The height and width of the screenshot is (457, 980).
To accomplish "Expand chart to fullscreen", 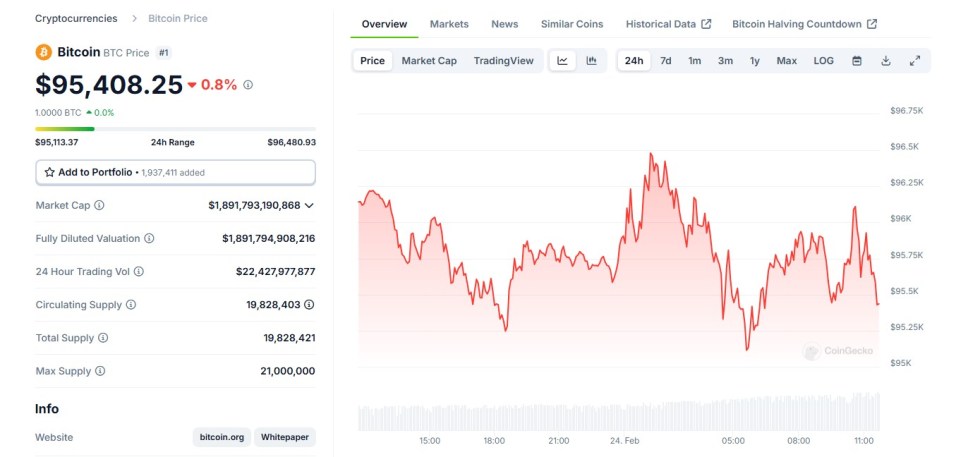I will pyautogui.click(x=915, y=61).
